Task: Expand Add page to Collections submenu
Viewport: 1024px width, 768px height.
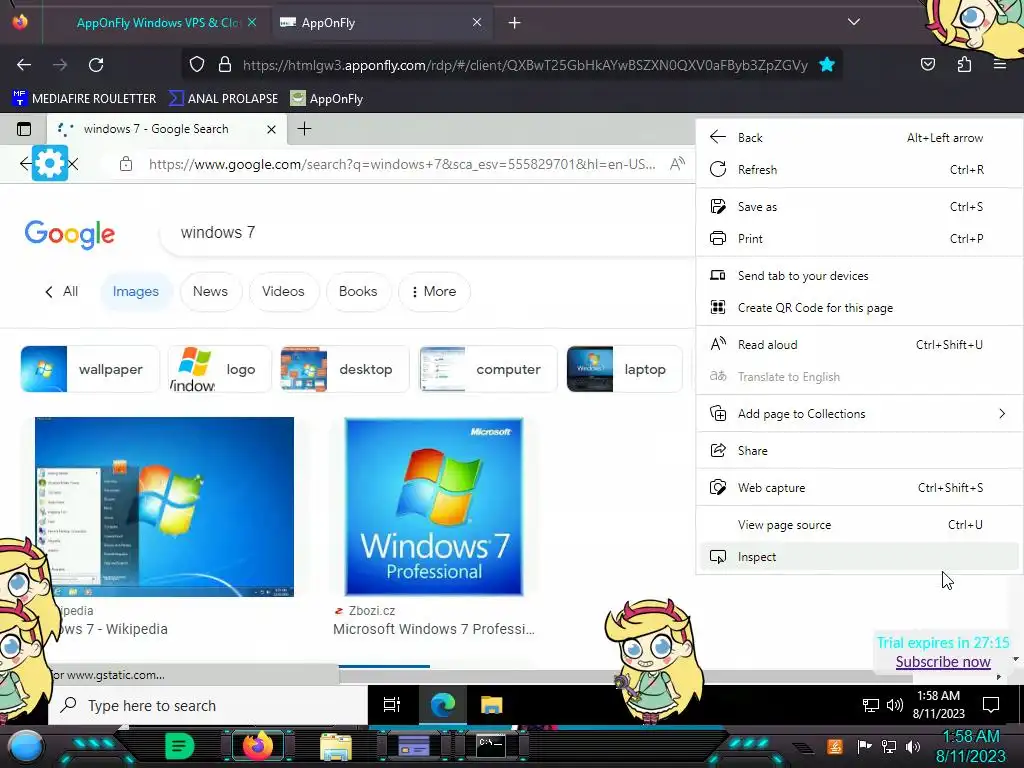Action: click(859, 414)
